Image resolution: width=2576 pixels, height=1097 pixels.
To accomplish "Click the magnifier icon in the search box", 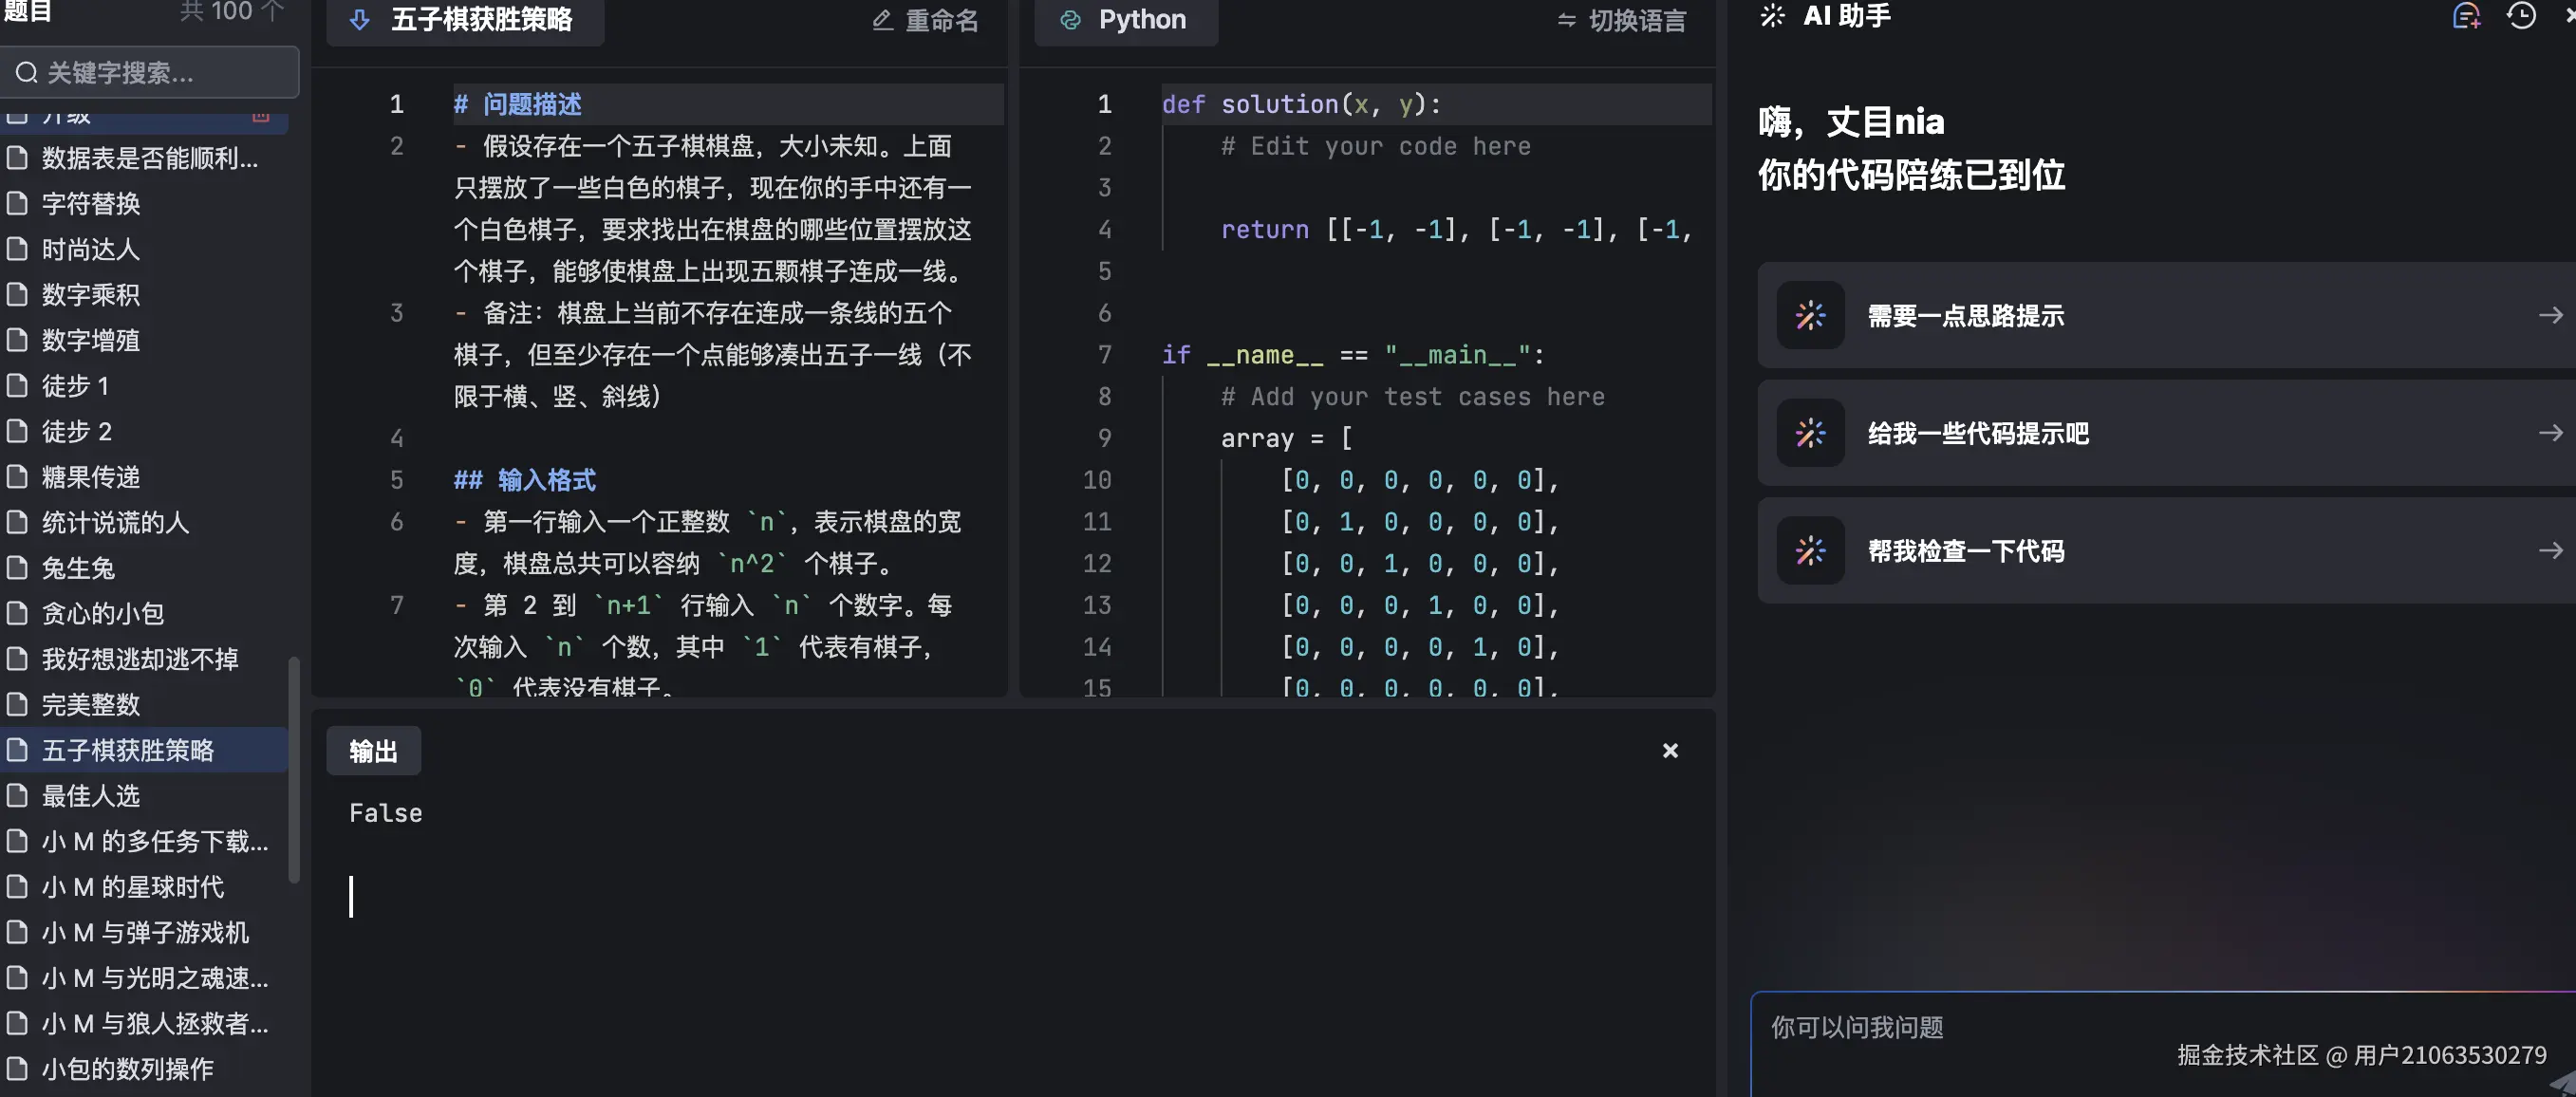I will [x=26, y=71].
